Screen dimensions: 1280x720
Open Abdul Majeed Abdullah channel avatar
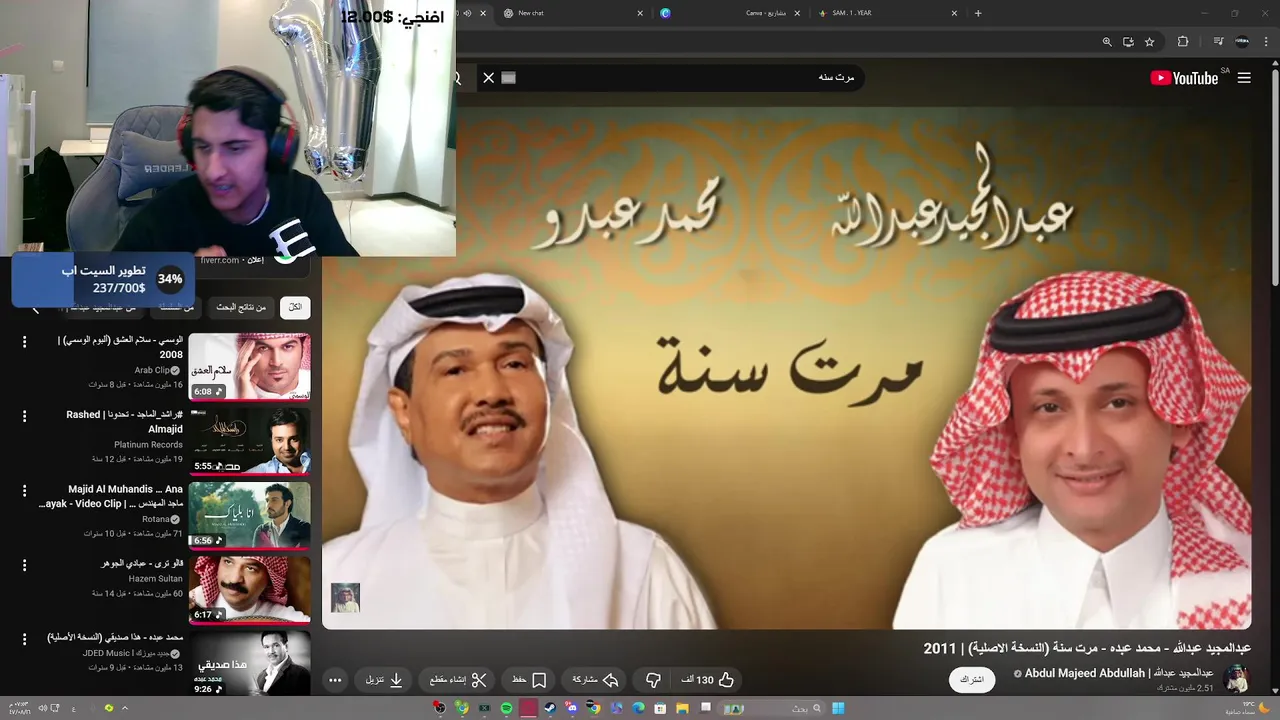1236,680
